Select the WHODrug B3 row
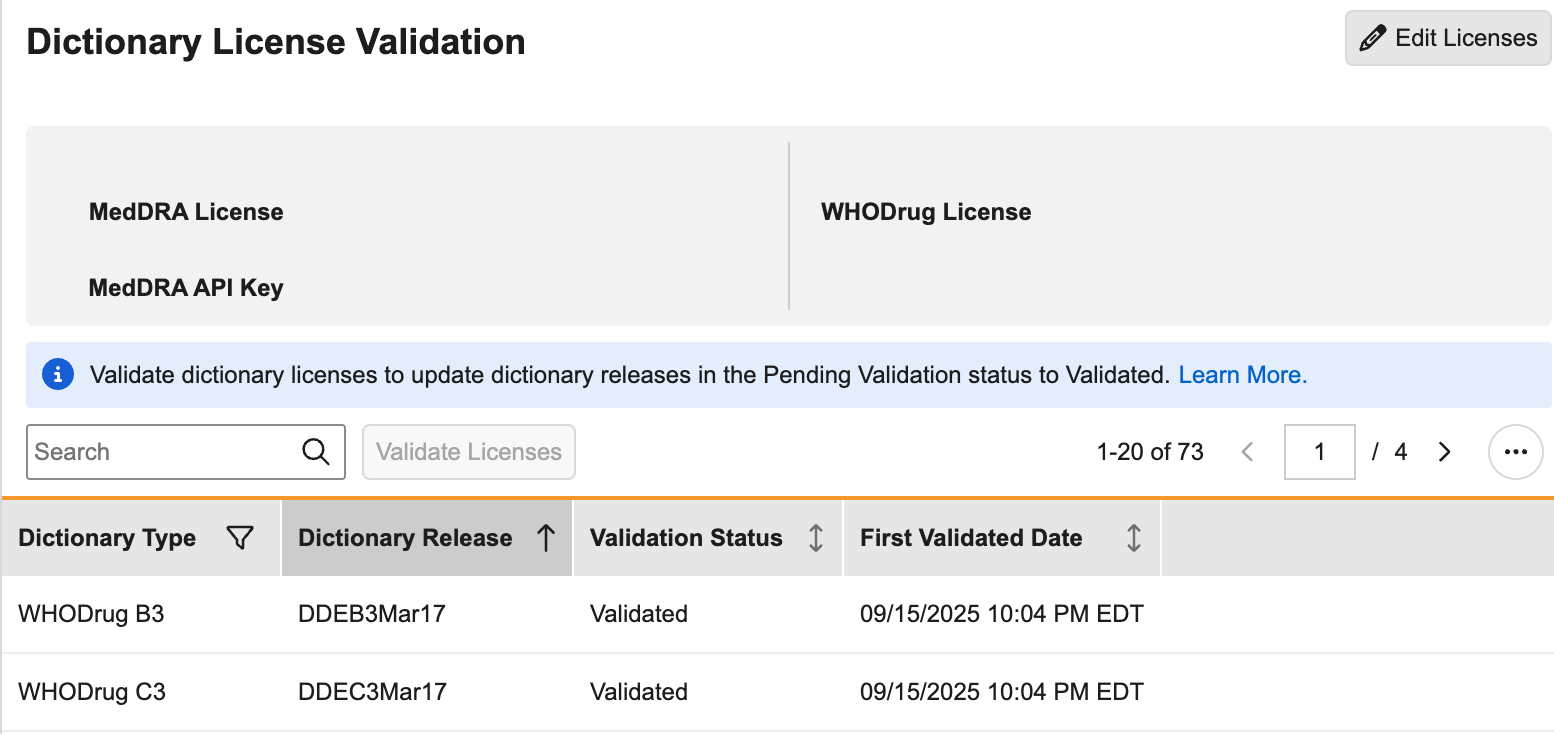This screenshot has height=734, width=1554. 91,614
